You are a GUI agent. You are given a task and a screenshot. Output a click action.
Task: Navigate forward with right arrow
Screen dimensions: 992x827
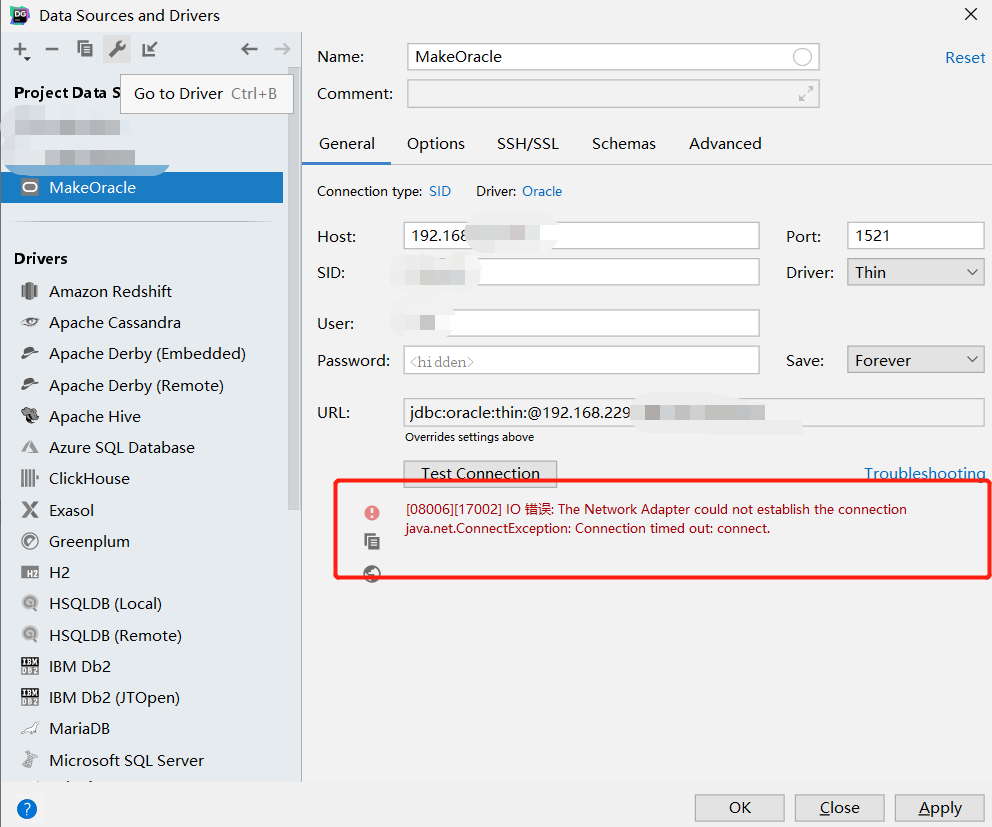(x=282, y=49)
